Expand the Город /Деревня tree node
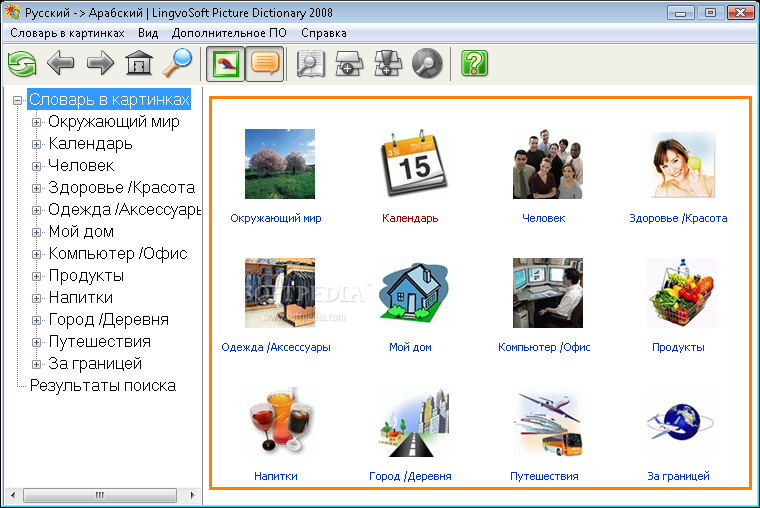760x508 pixels. click(36, 320)
